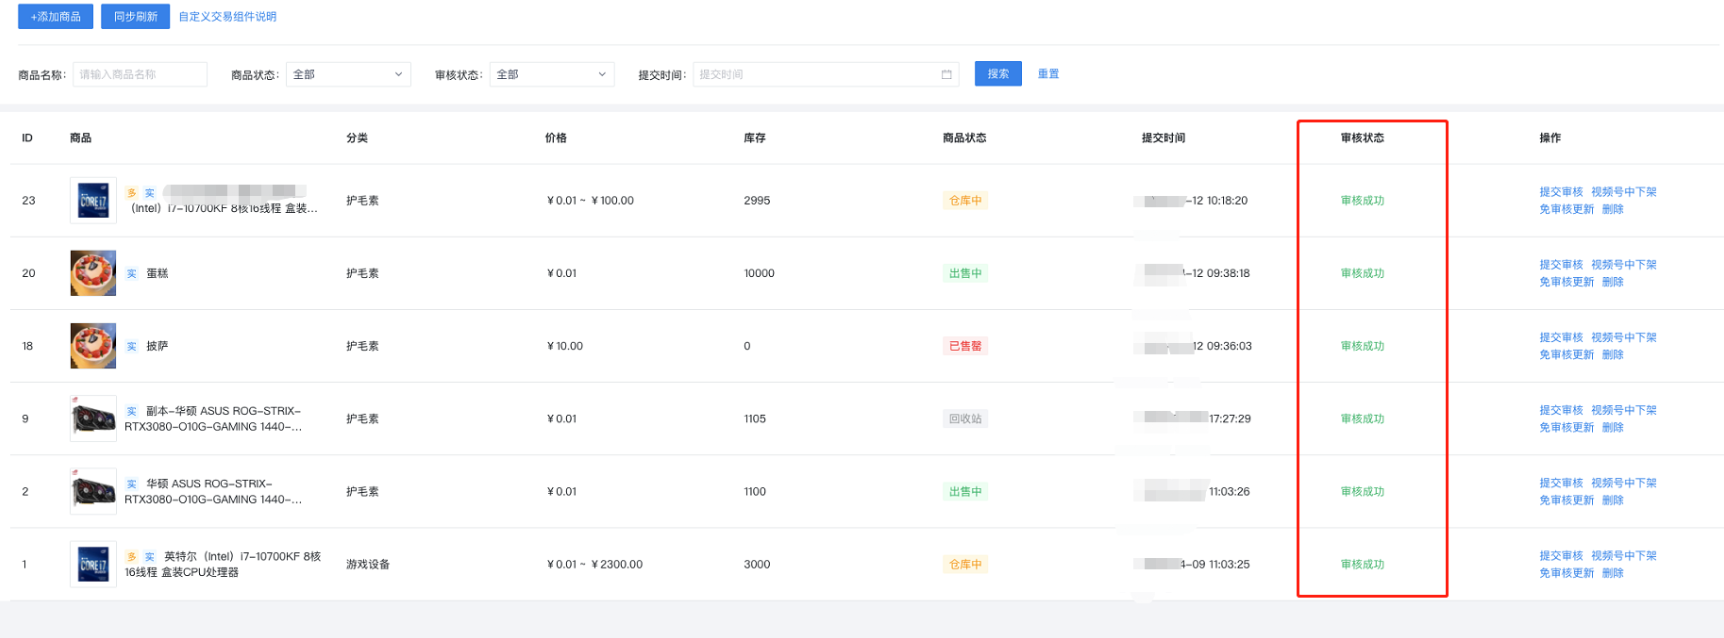The width and height of the screenshot is (1724, 638).
Task: Click the cake thumbnail for 蛋糕
Action: pyautogui.click(x=93, y=273)
